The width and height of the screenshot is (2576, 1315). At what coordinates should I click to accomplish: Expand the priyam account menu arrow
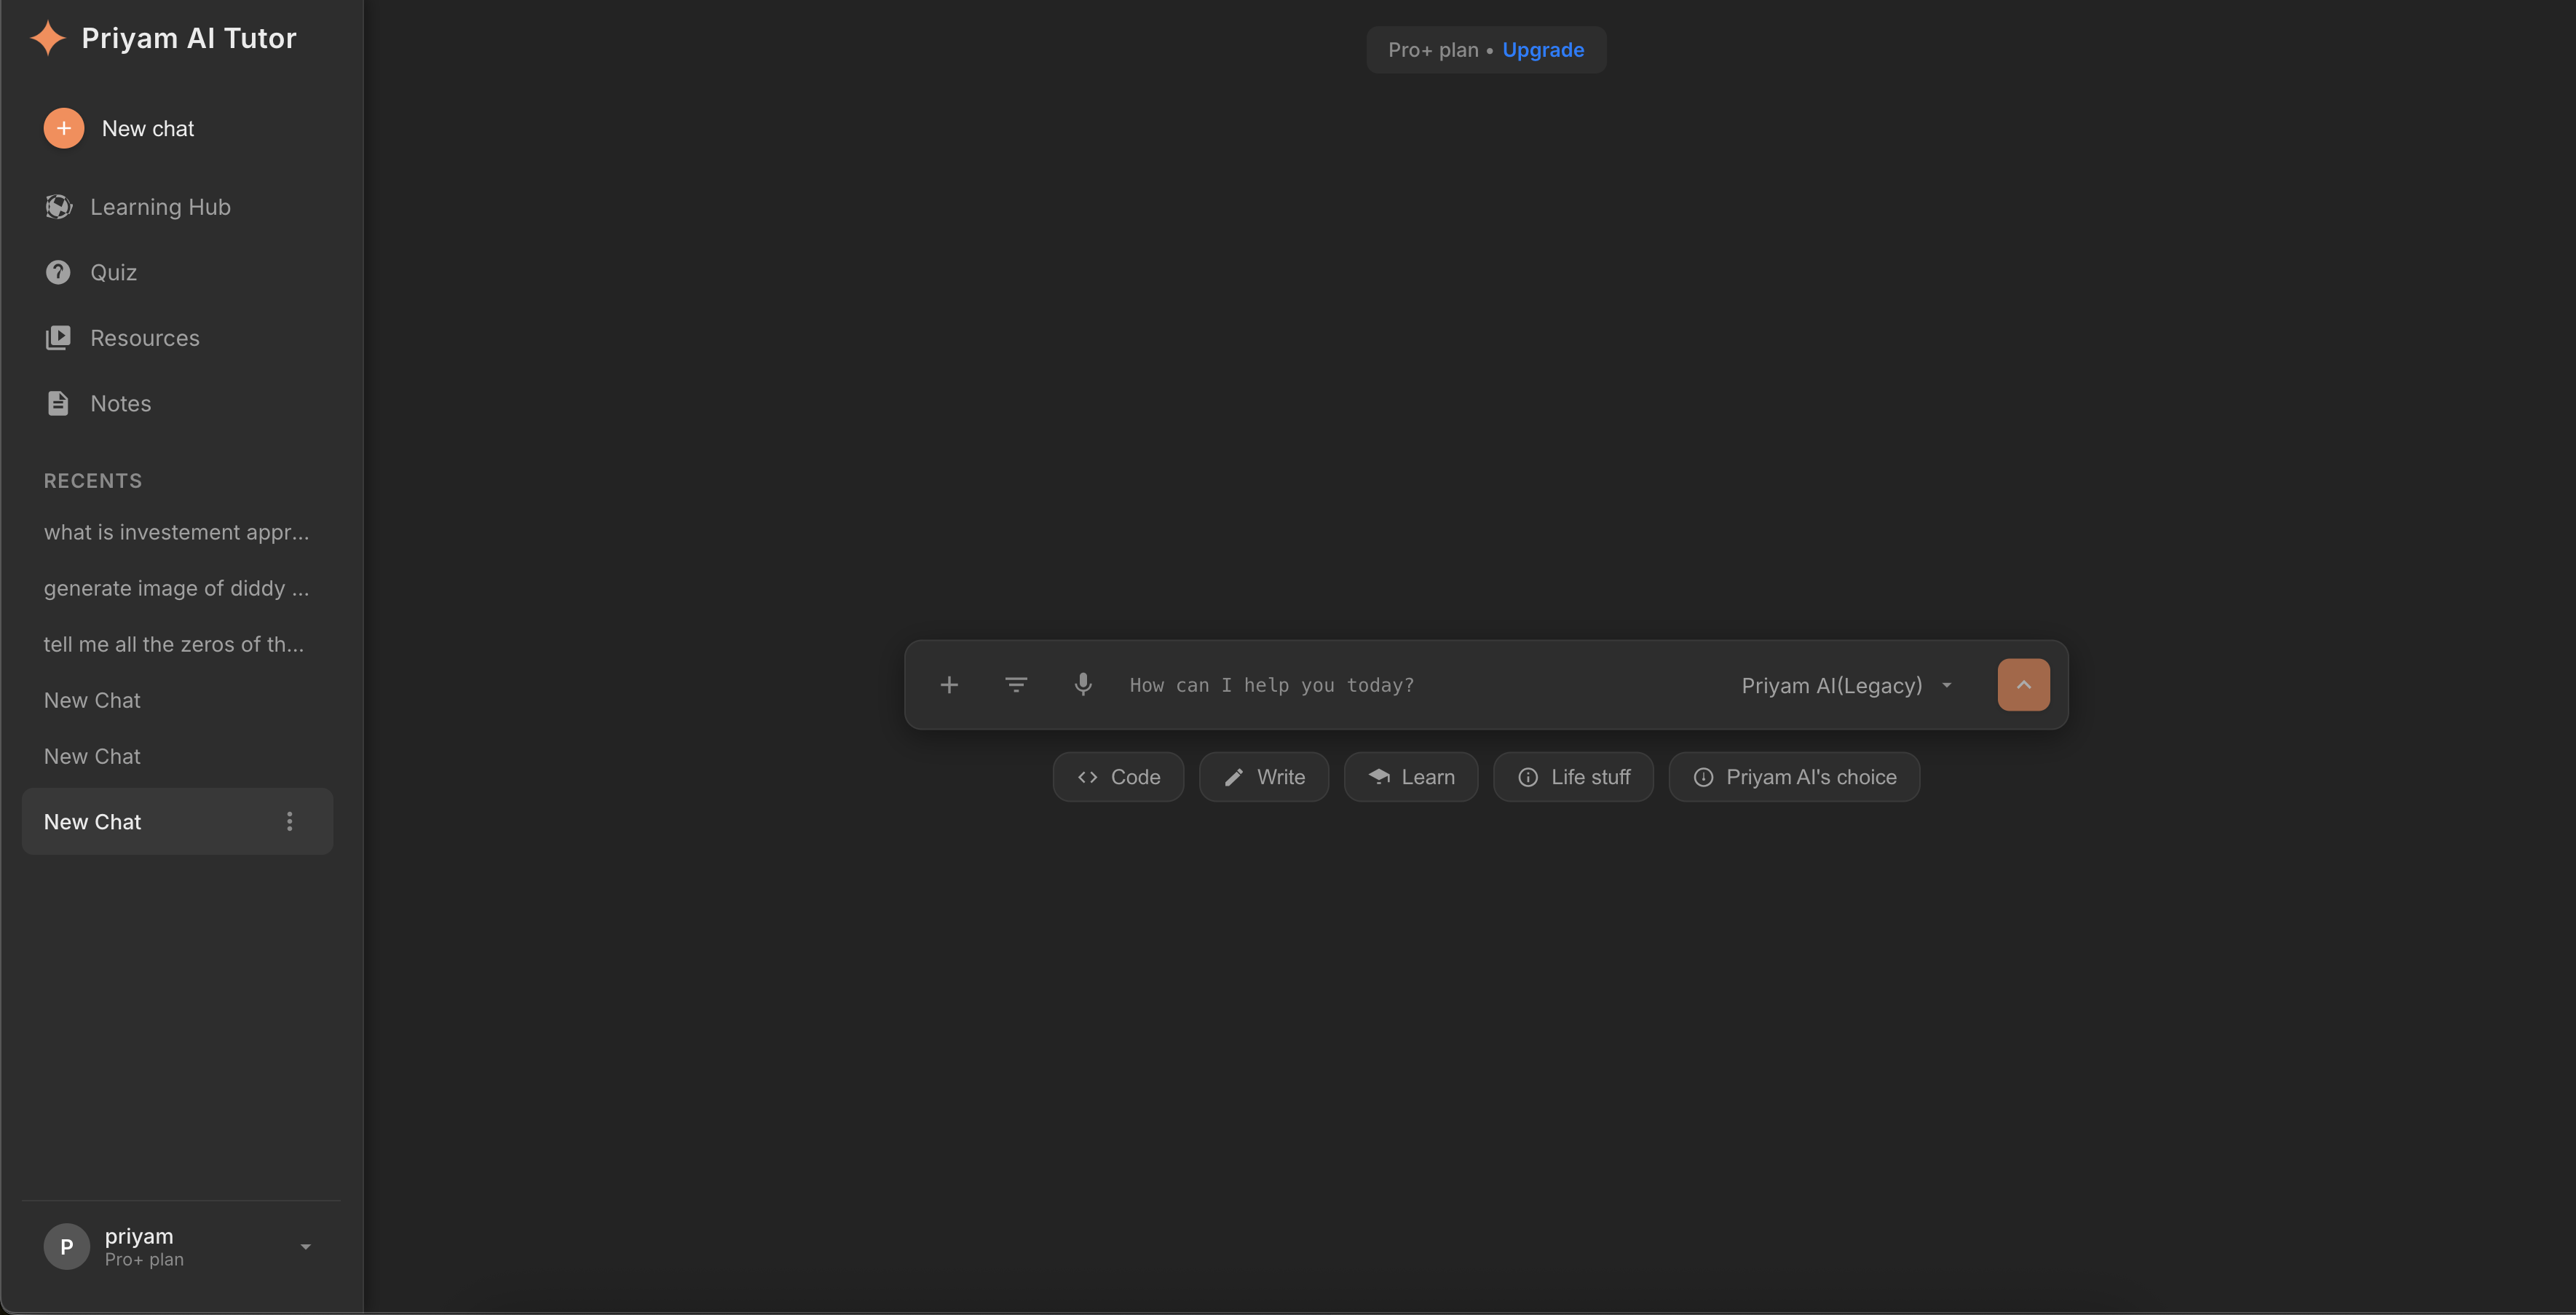(305, 1246)
